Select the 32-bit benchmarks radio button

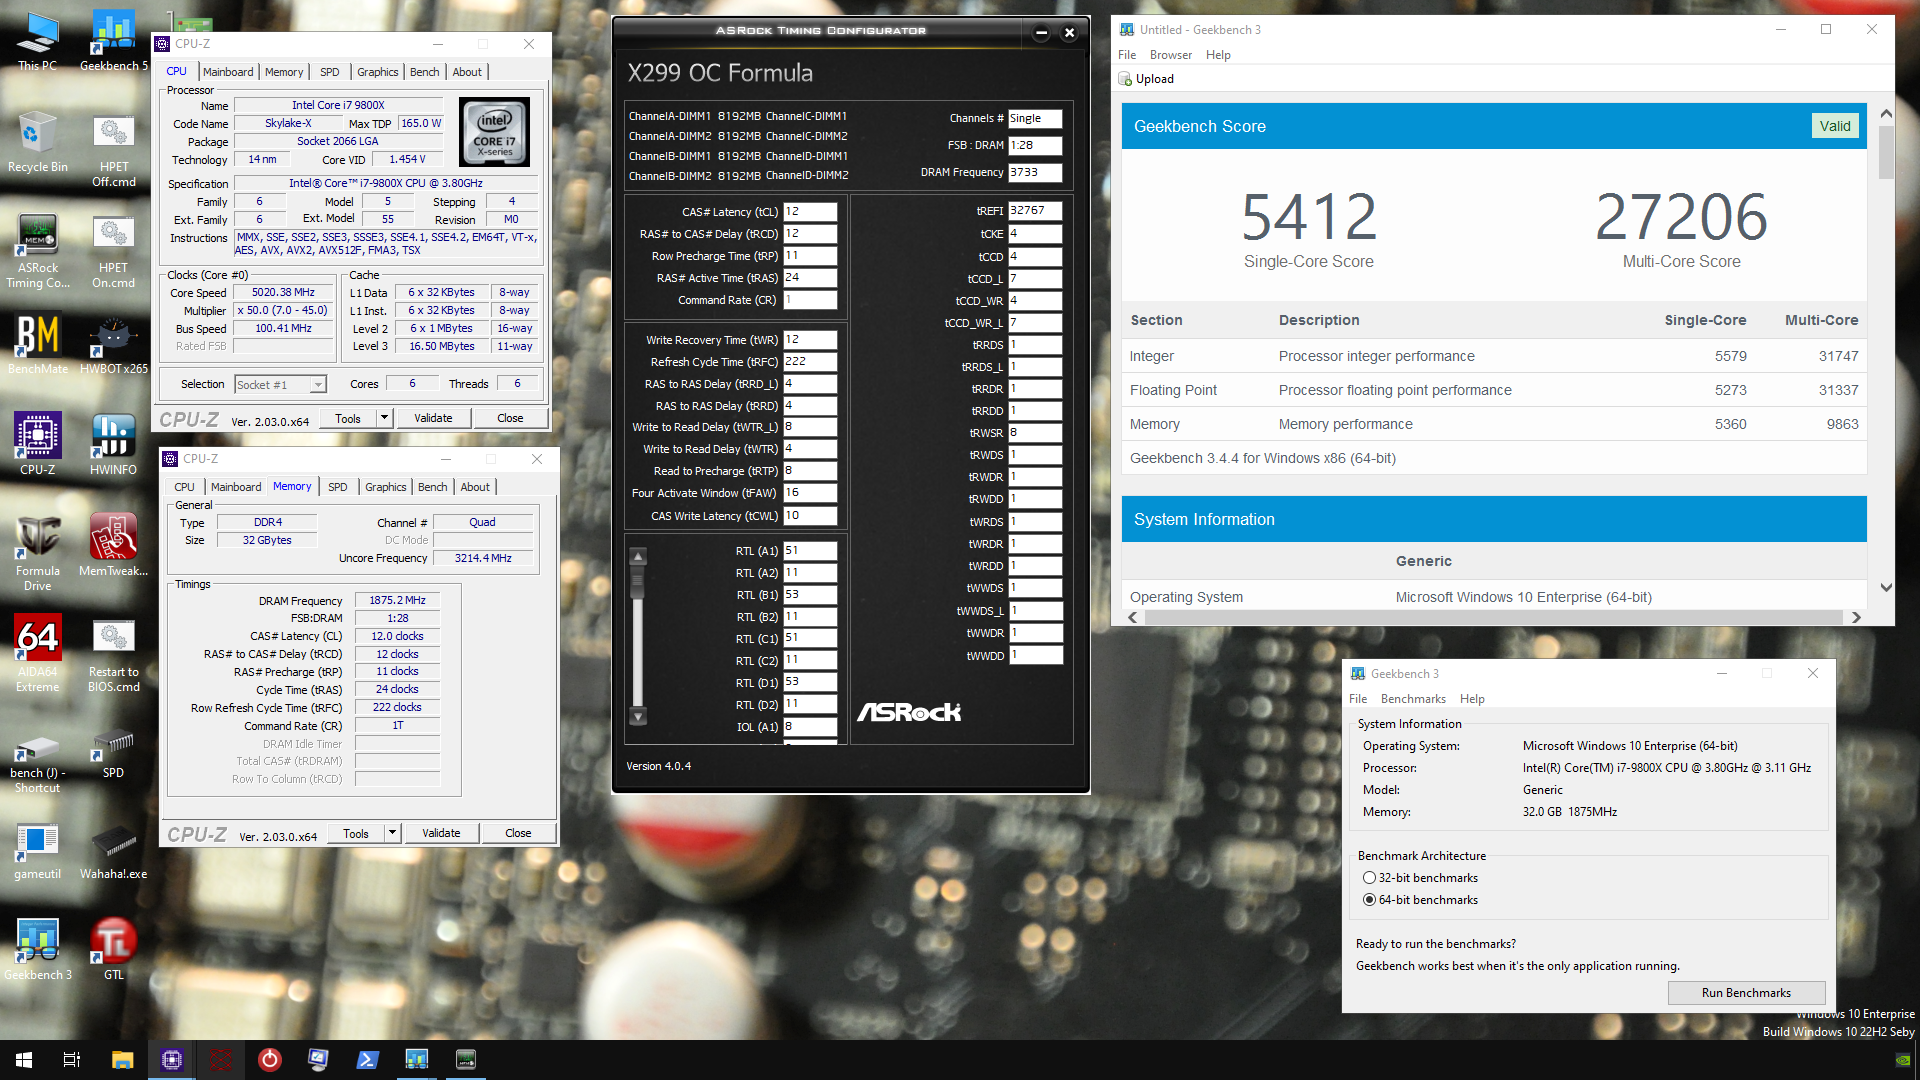point(1369,878)
